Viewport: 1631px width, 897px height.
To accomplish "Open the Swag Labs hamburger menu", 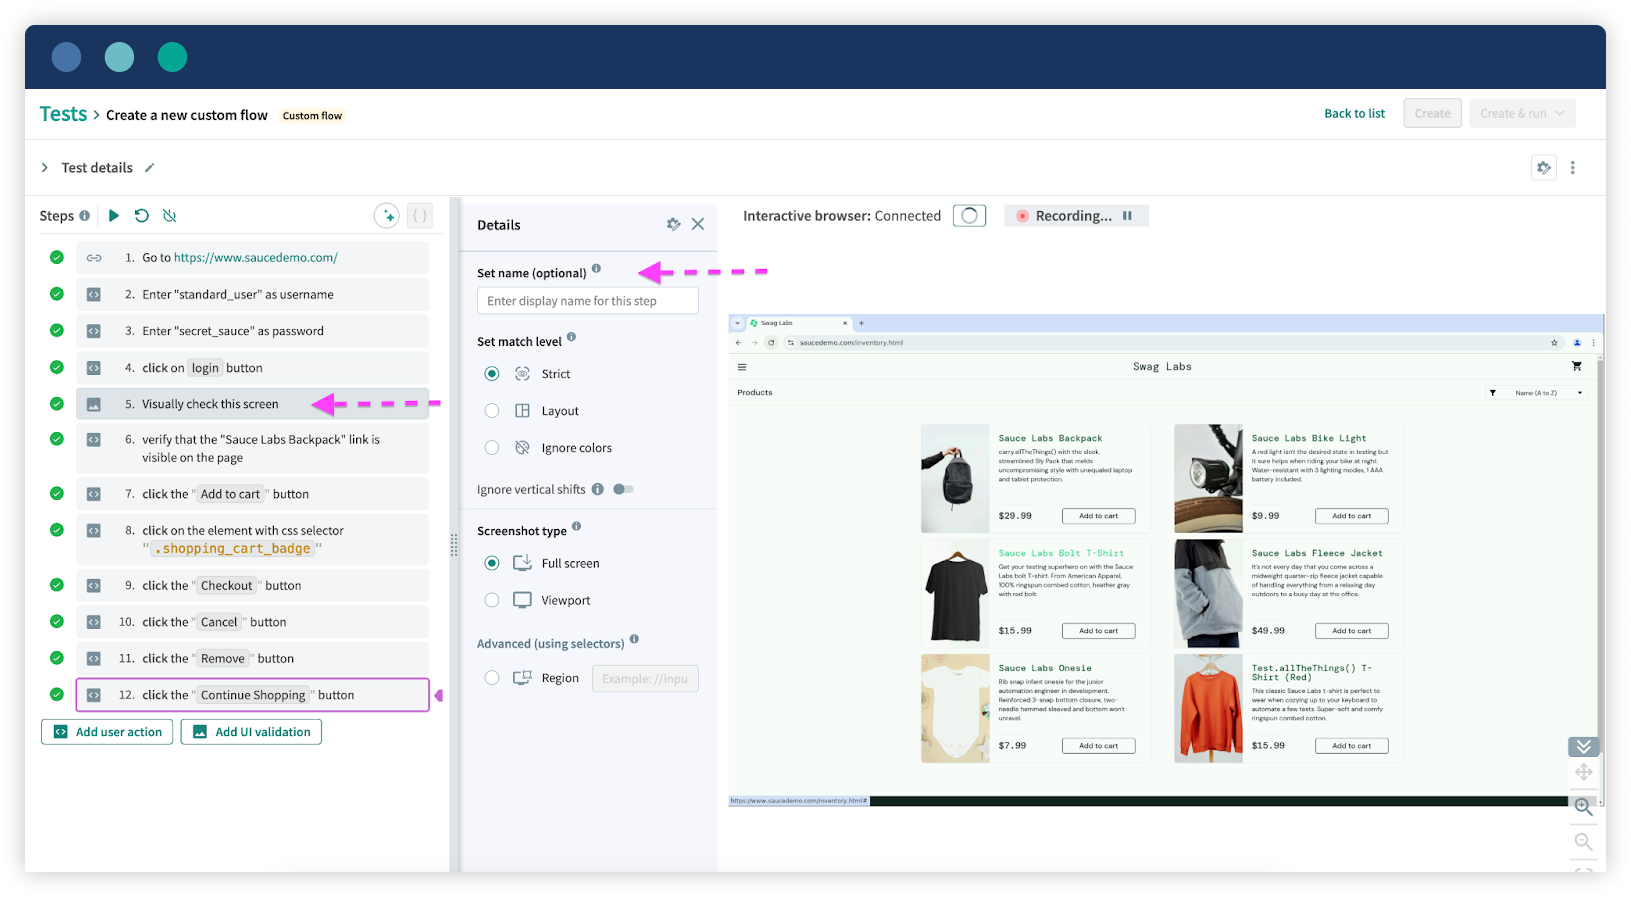I will pos(742,367).
